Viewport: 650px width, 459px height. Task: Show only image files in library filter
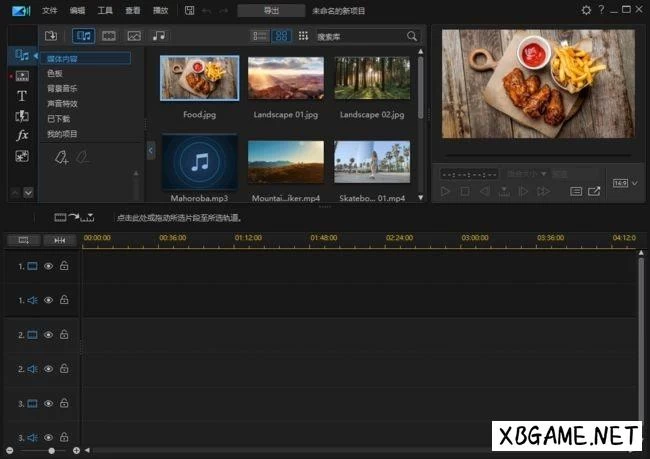click(x=133, y=36)
